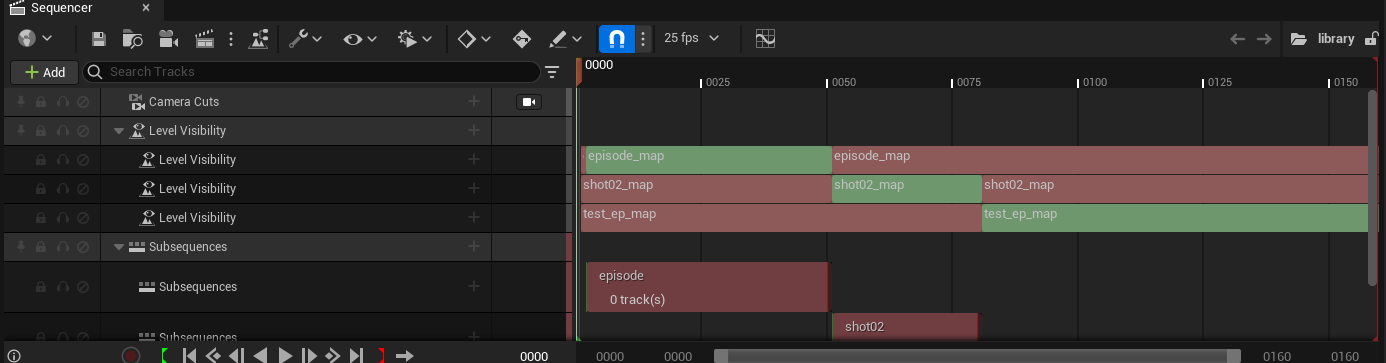
Task: Set playback start with green bracket
Action: click(164, 355)
